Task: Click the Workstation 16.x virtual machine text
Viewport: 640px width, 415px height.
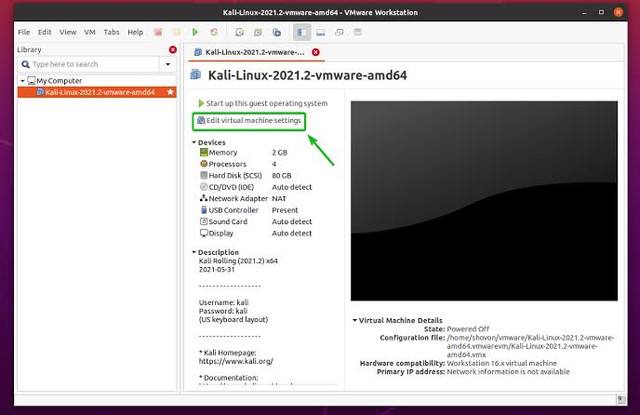Action: 502,363
